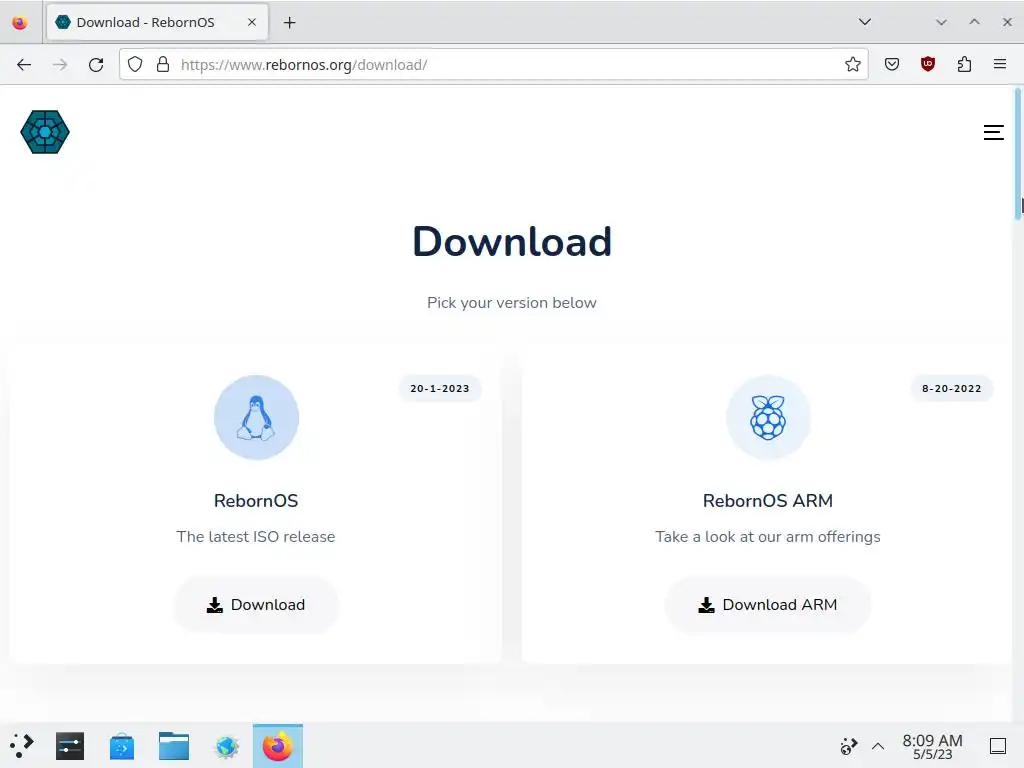Click the Tux penguin icon
Screen dimensions: 1024x768
(256, 418)
